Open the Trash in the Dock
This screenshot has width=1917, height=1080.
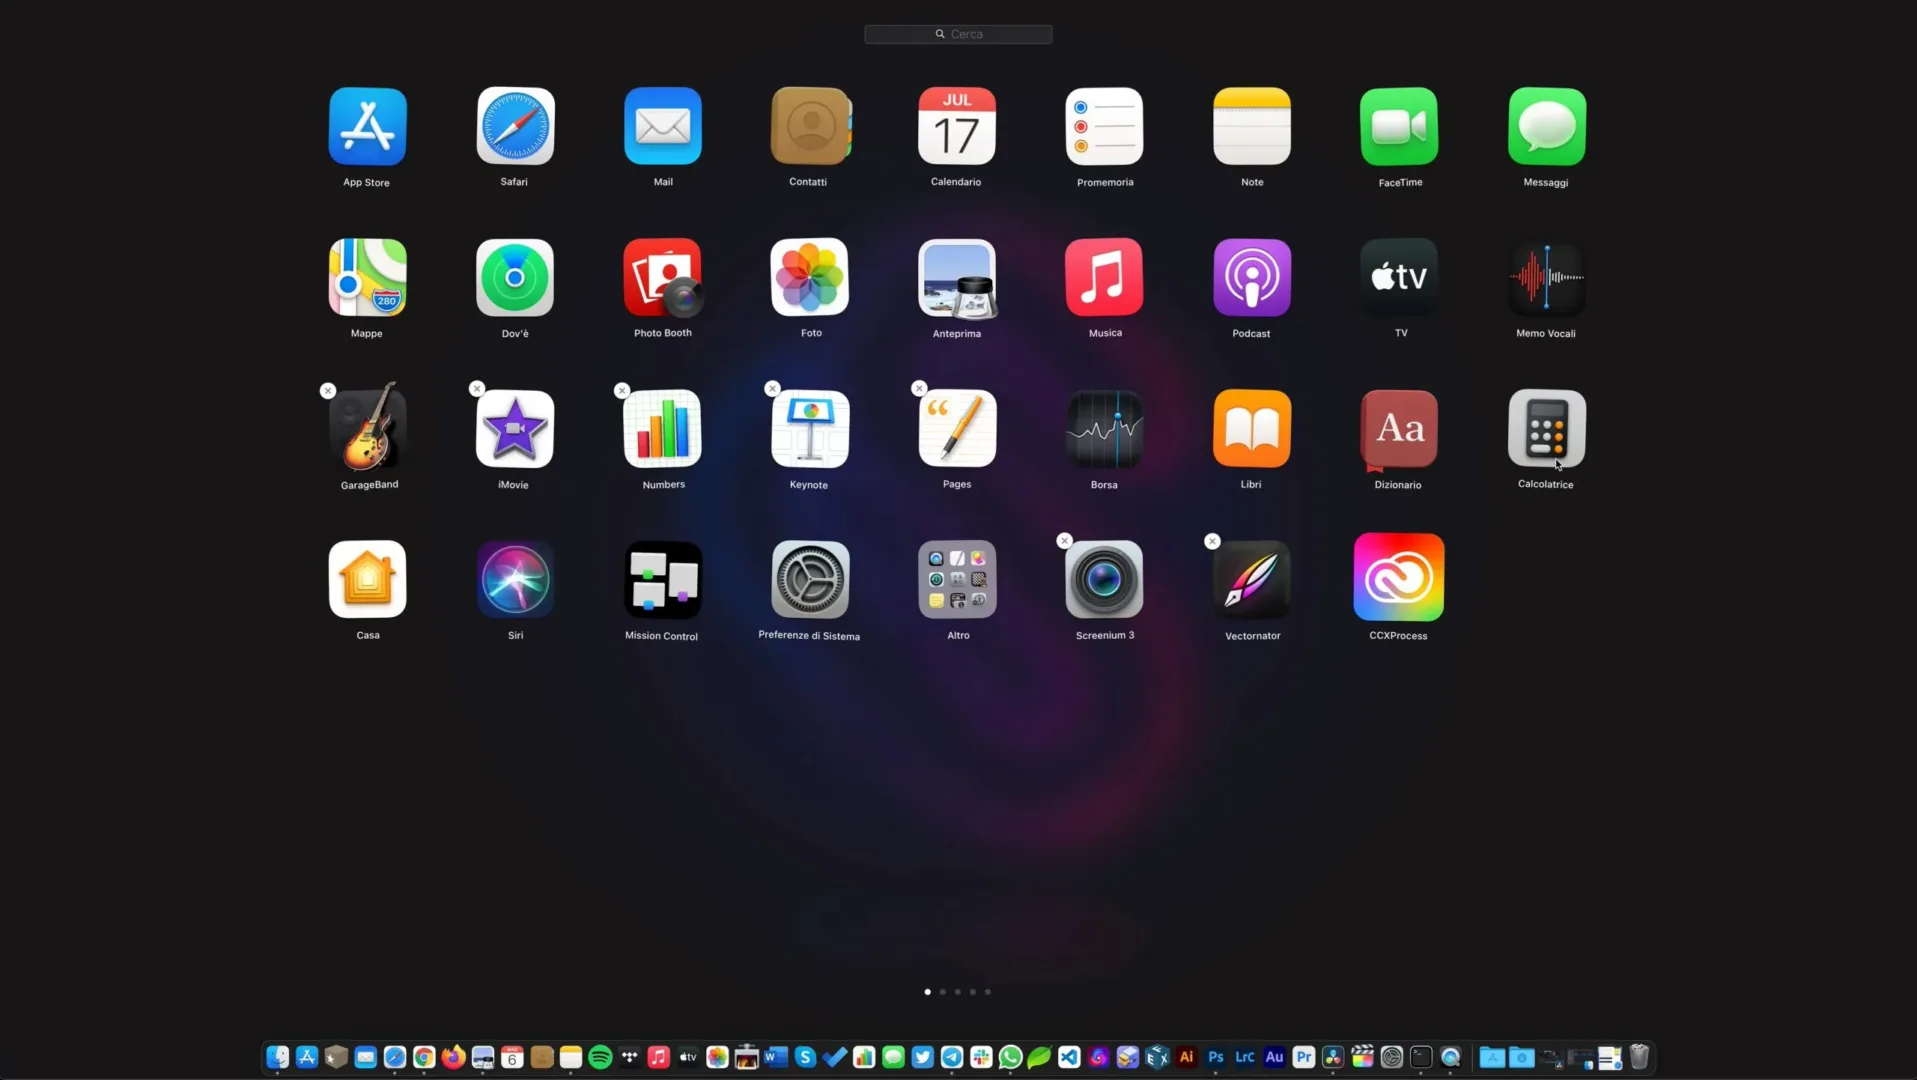coord(1639,1057)
